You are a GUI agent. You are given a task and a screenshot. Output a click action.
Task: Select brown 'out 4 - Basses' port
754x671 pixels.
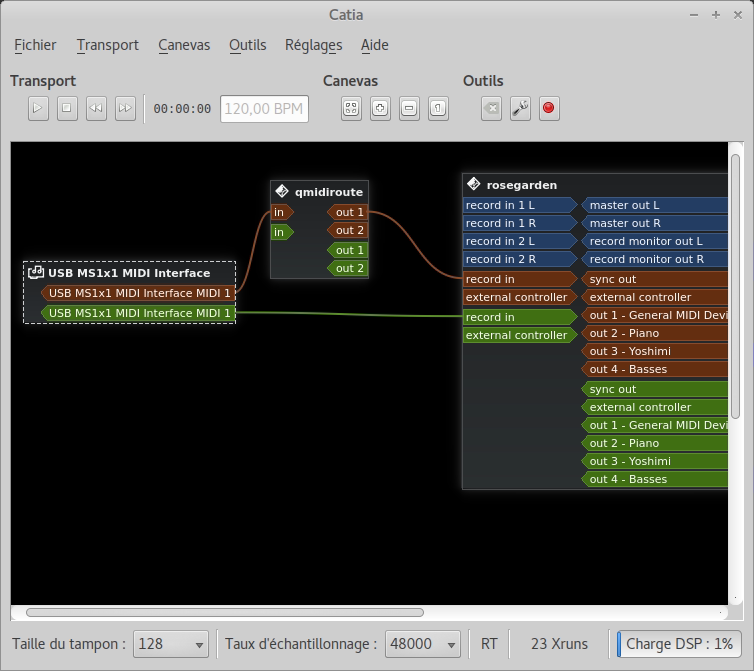click(x=655, y=369)
